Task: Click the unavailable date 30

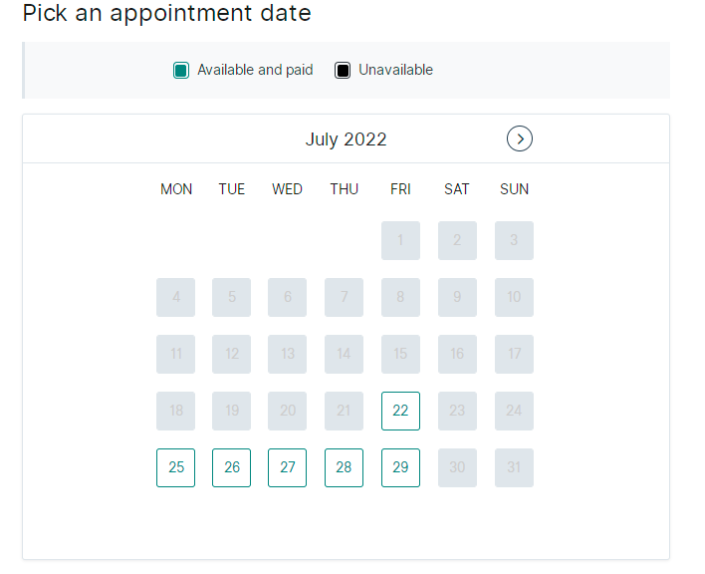Action: (457, 467)
